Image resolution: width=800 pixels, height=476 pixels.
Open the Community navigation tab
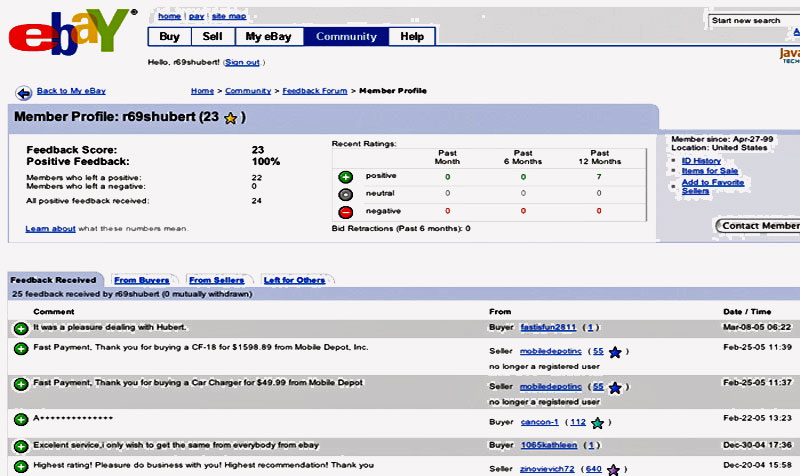coord(346,37)
